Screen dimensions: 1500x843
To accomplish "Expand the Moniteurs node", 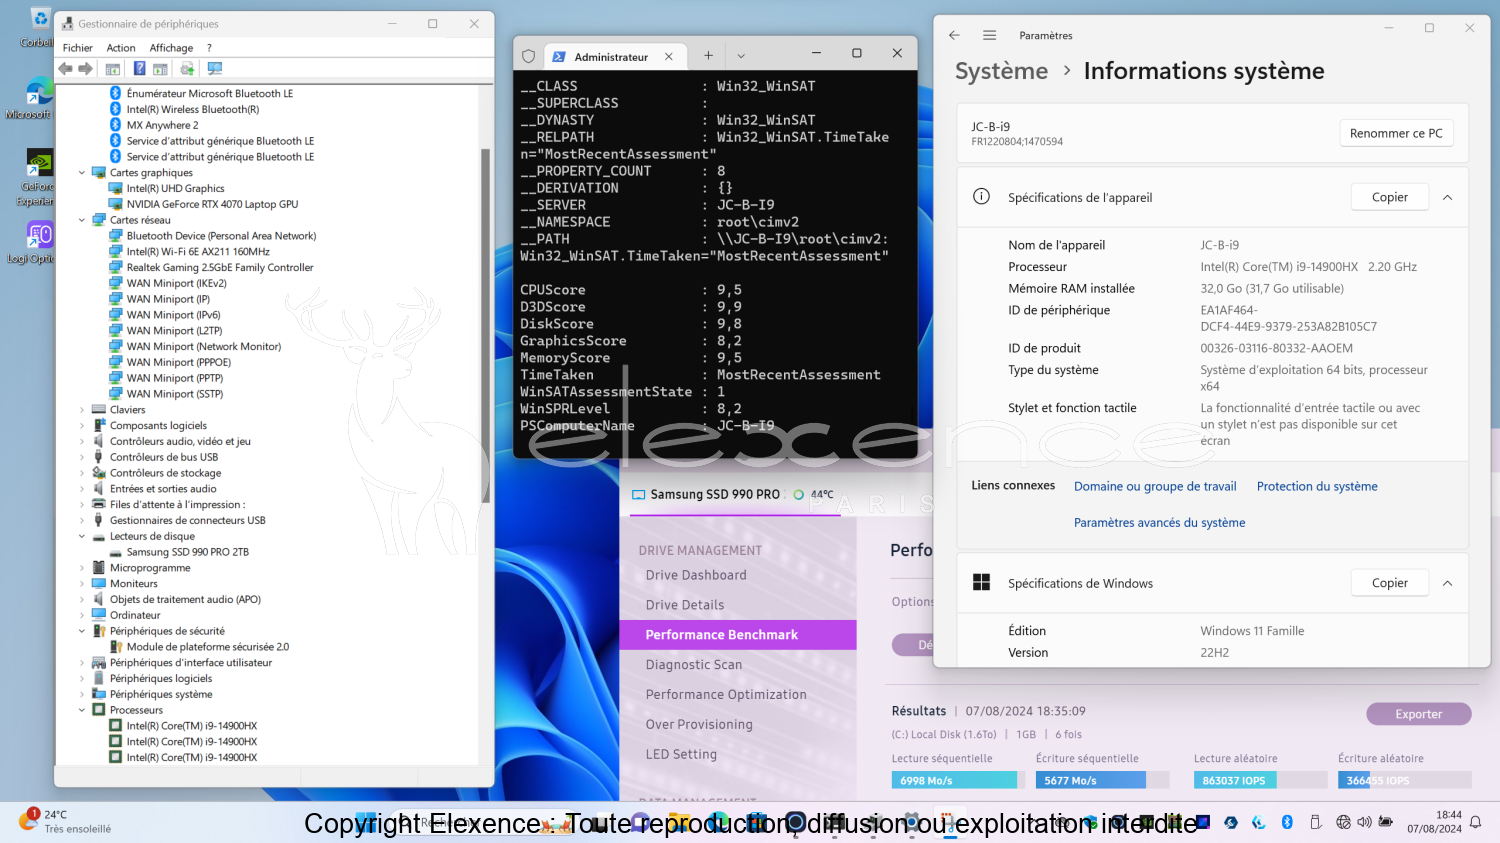I will [82, 584].
